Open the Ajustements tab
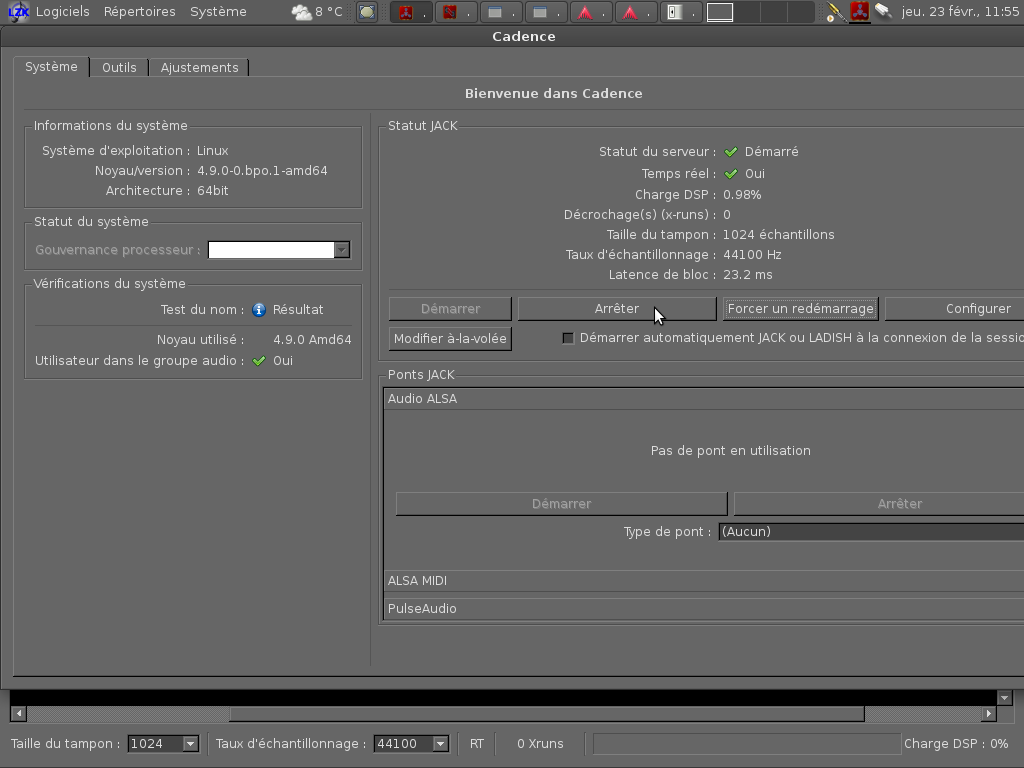The height and width of the screenshot is (768, 1024). point(199,68)
